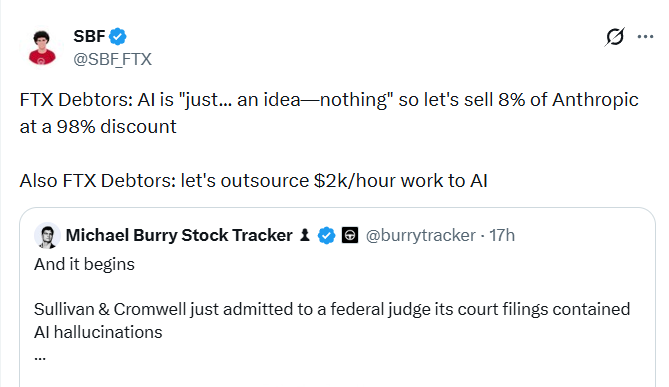Open Michael Burry Stock Tracker name link

tap(179, 236)
